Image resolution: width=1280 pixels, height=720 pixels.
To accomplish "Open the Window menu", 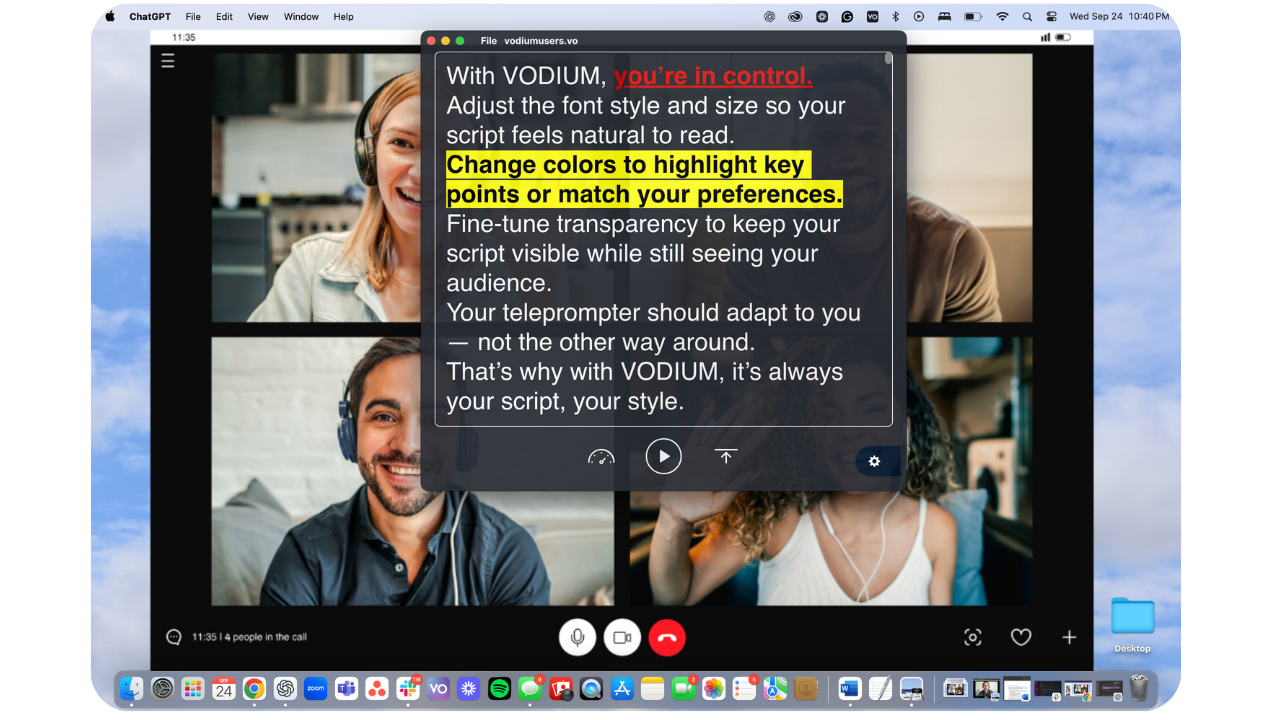I will coord(301,16).
